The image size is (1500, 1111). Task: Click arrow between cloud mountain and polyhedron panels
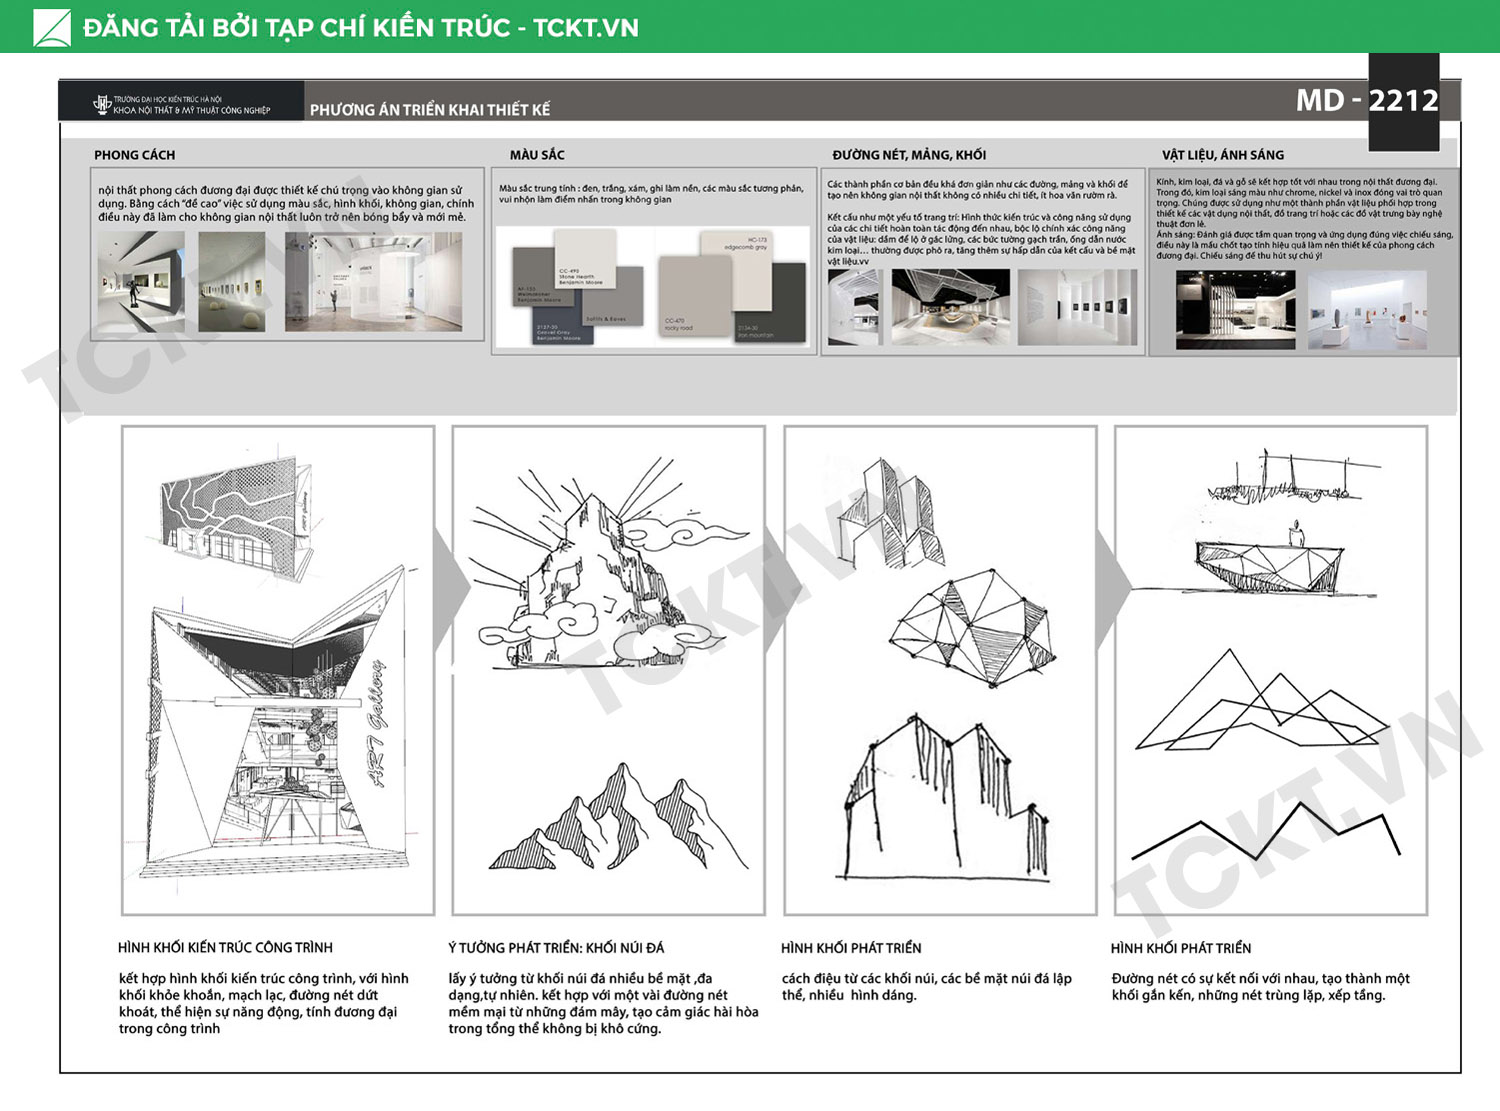(x=777, y=588)
